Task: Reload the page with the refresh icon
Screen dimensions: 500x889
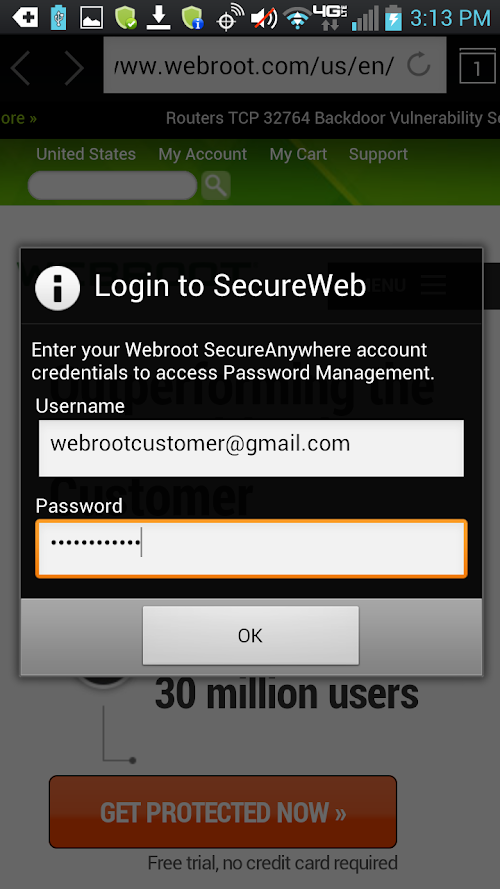Action: tap(419, 66)
